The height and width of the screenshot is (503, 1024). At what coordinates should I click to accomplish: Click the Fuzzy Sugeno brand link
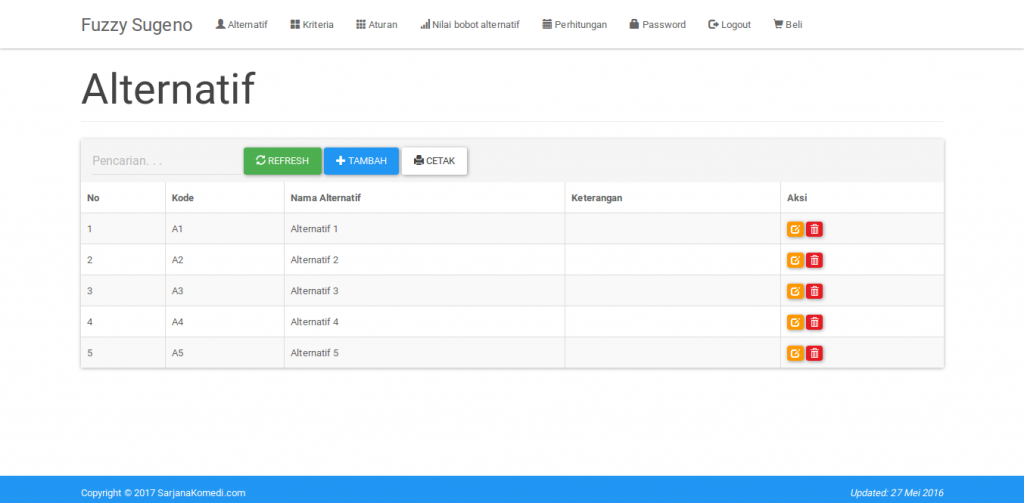coord(137,25)
